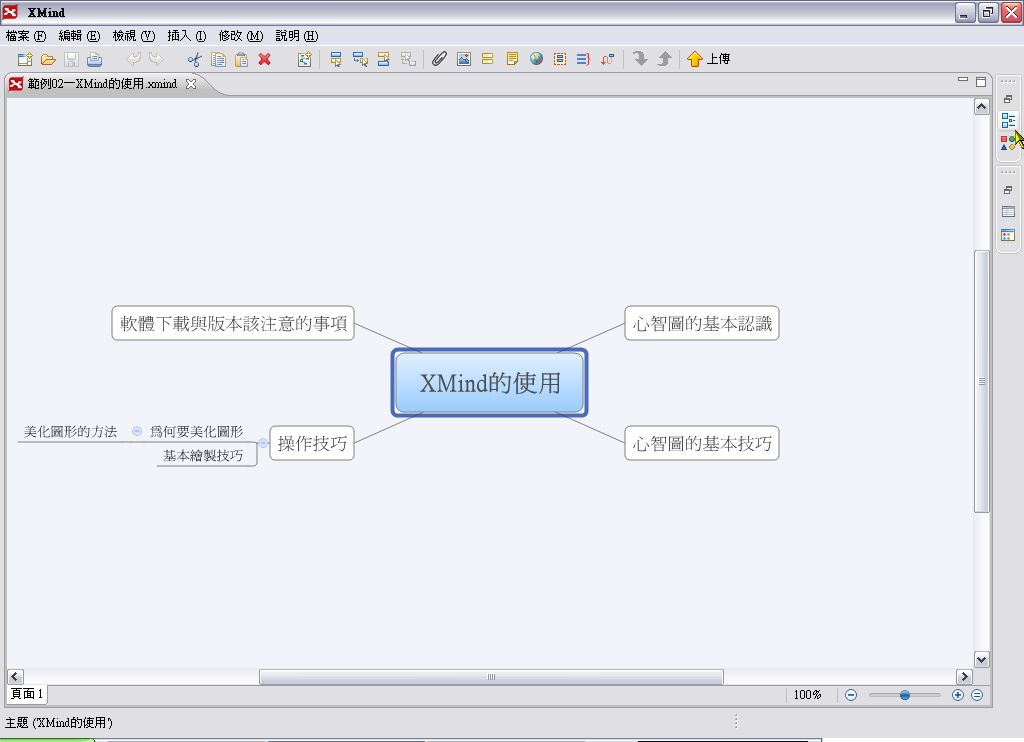Add an attachment with the paperclip icon

click(440, 59)
